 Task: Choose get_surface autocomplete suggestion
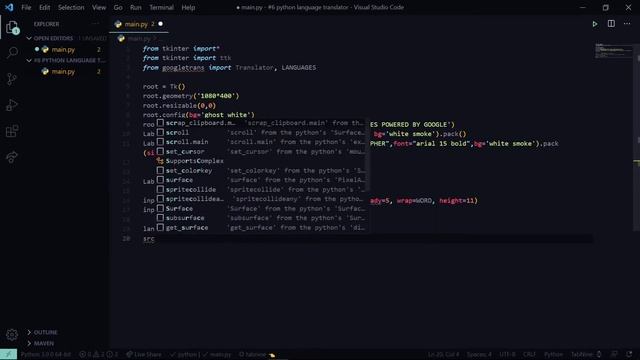(x=261, y=228)
